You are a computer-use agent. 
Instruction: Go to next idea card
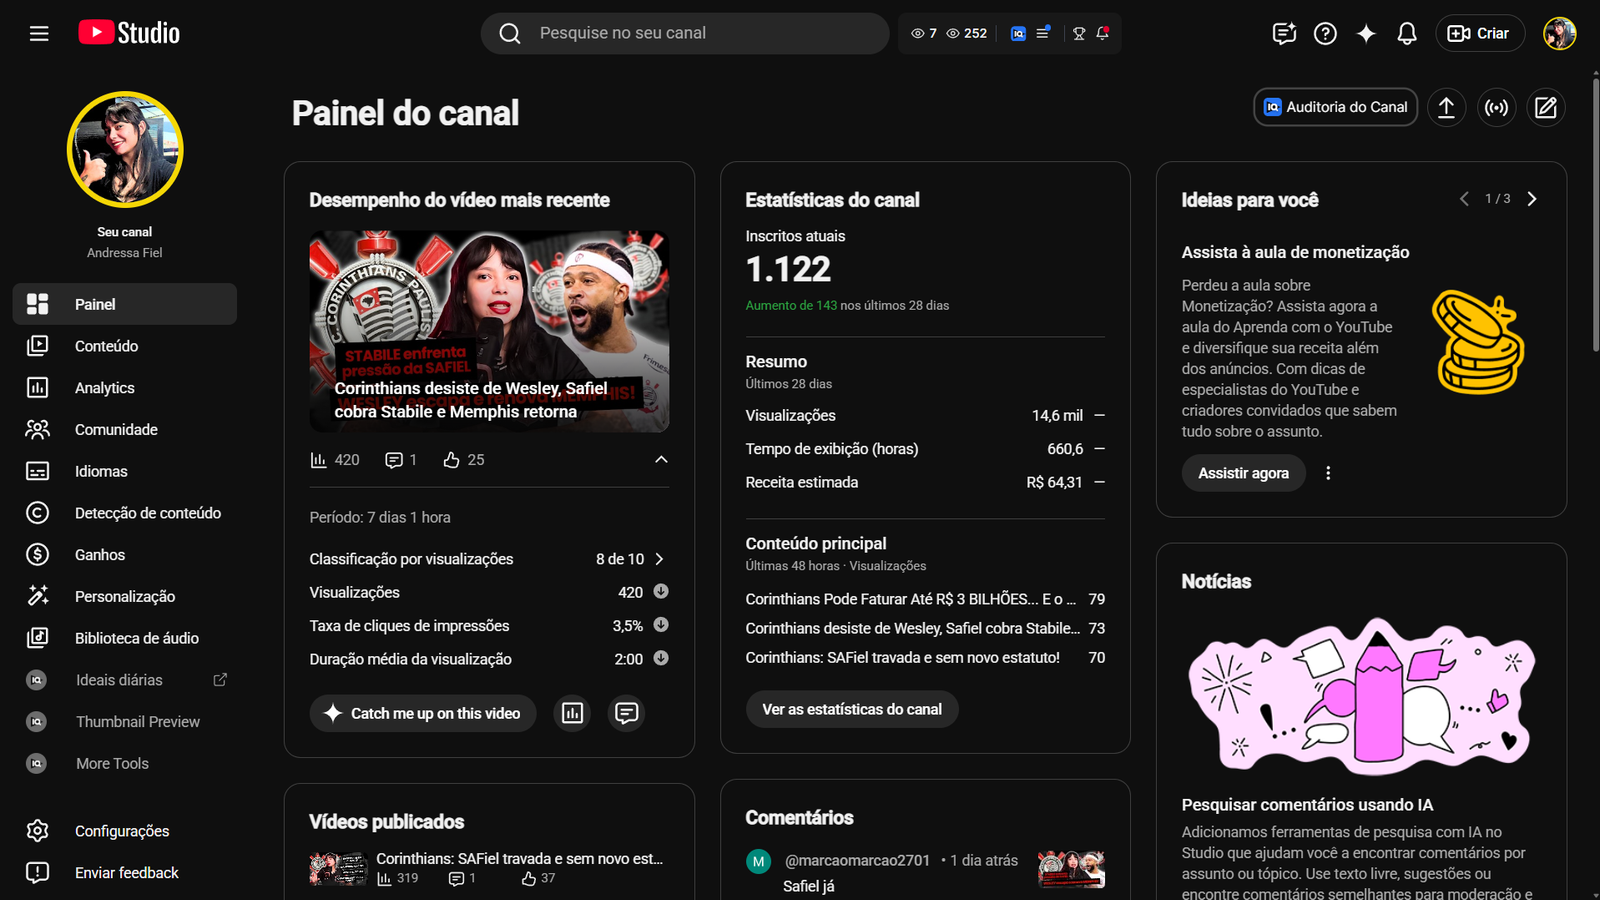tap(1532, 199)
